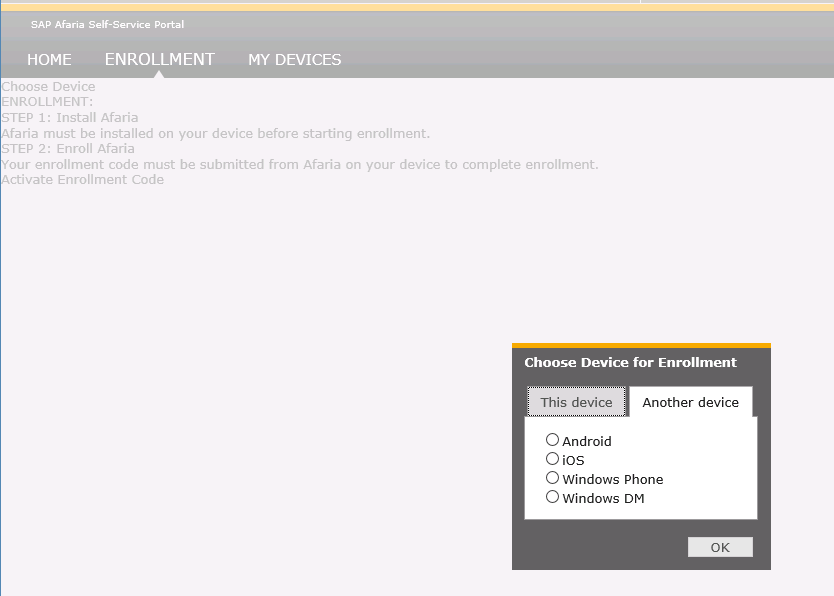Go to MY DEVICES tab
834x596 pixels.
point(295,60)
